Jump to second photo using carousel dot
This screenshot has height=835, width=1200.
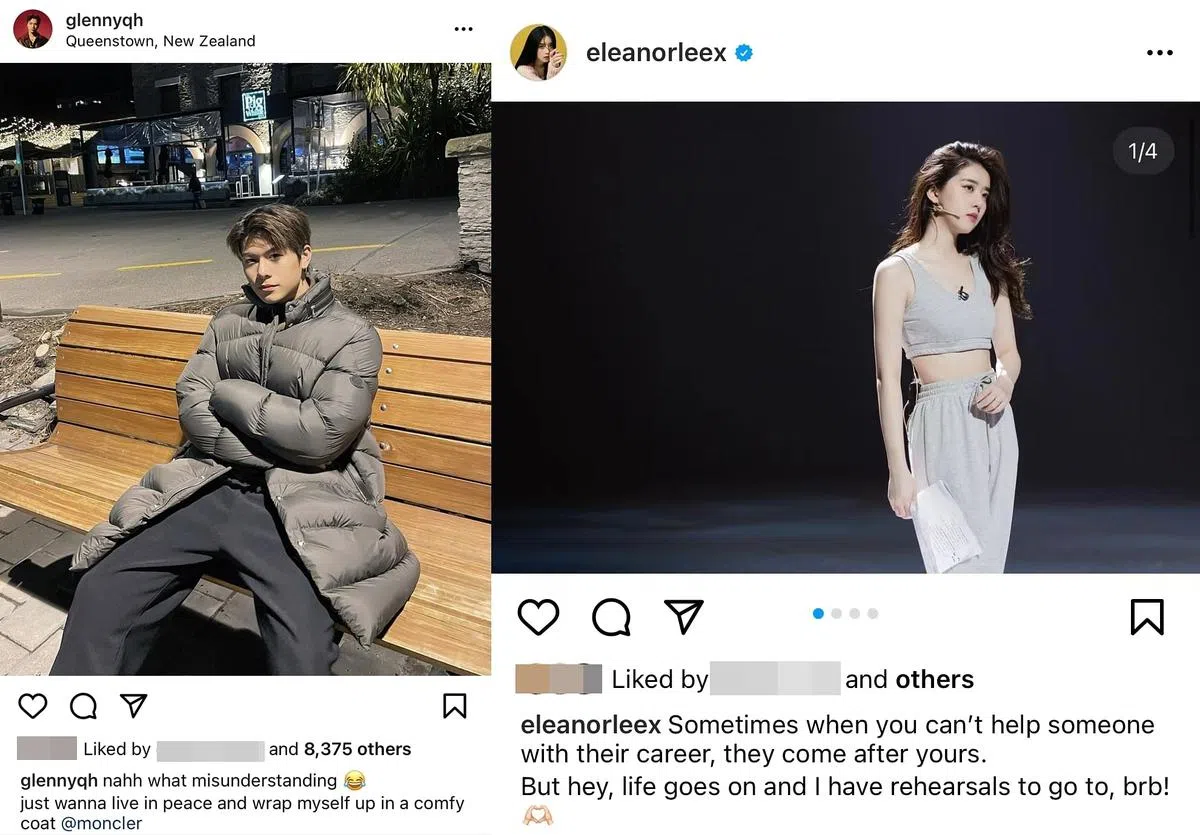click(x=836, y=614)
